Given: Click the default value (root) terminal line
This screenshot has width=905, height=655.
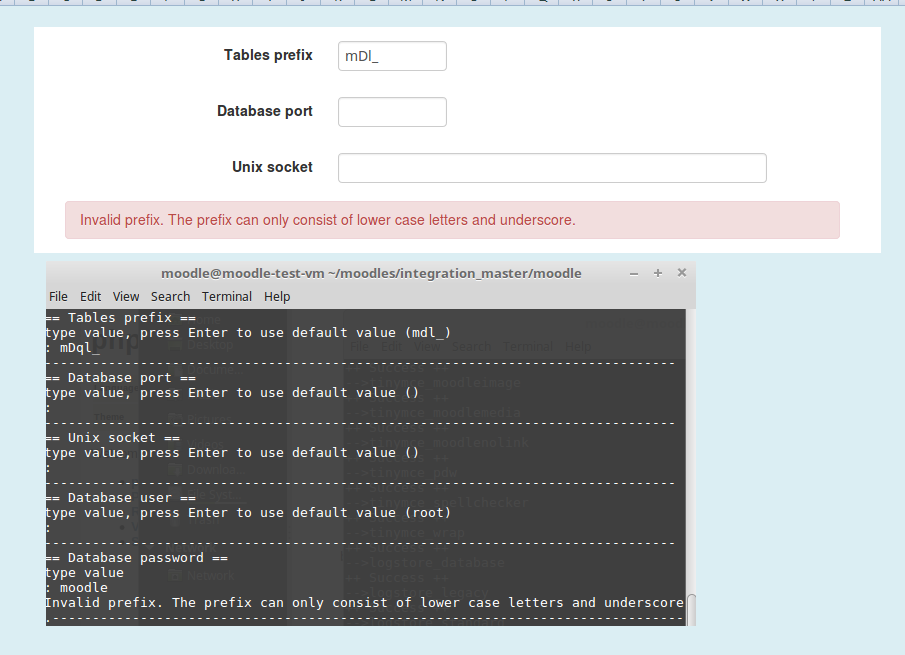Looking at the screenshot, I should [x=248, y=512].
